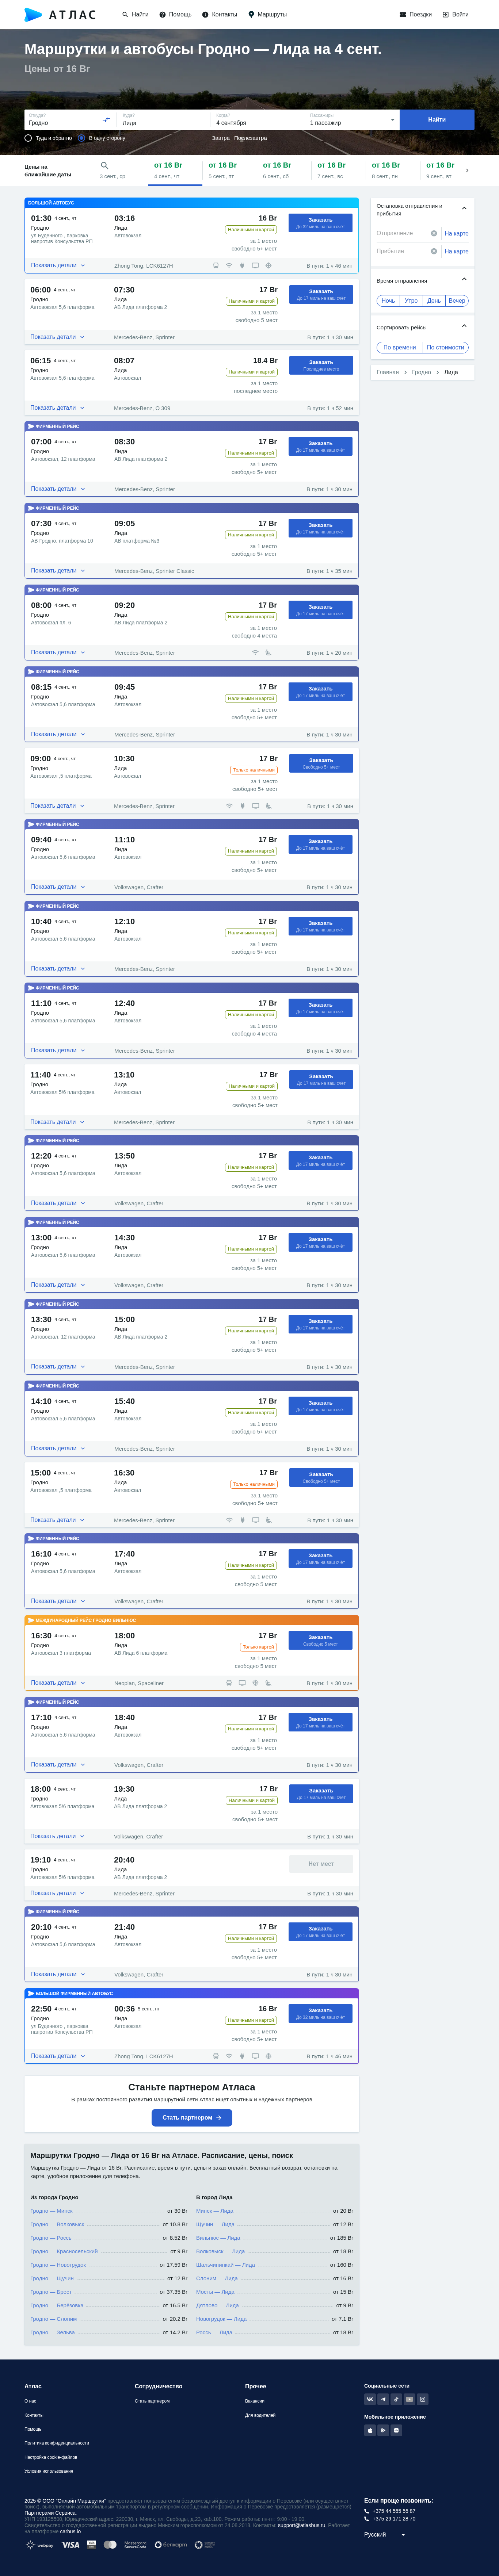Select the 5 сент. date tab
This screenshot has width=499, height=2576.
pyautogui.click(x=222, y=170)
